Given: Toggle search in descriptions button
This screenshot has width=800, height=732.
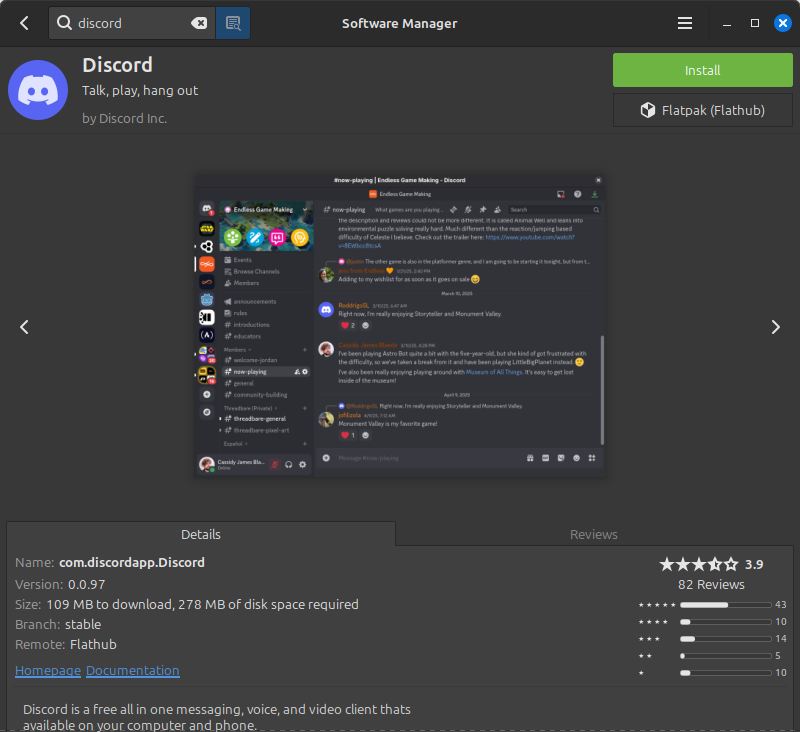Looking at the screenshot, I should coord(233,23).
